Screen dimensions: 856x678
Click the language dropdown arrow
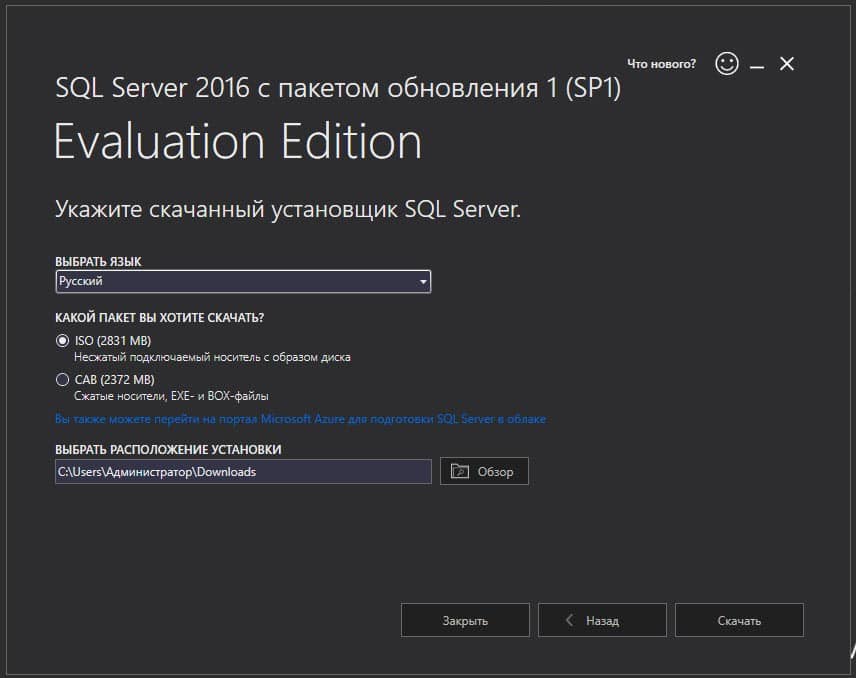click(421, 281)
